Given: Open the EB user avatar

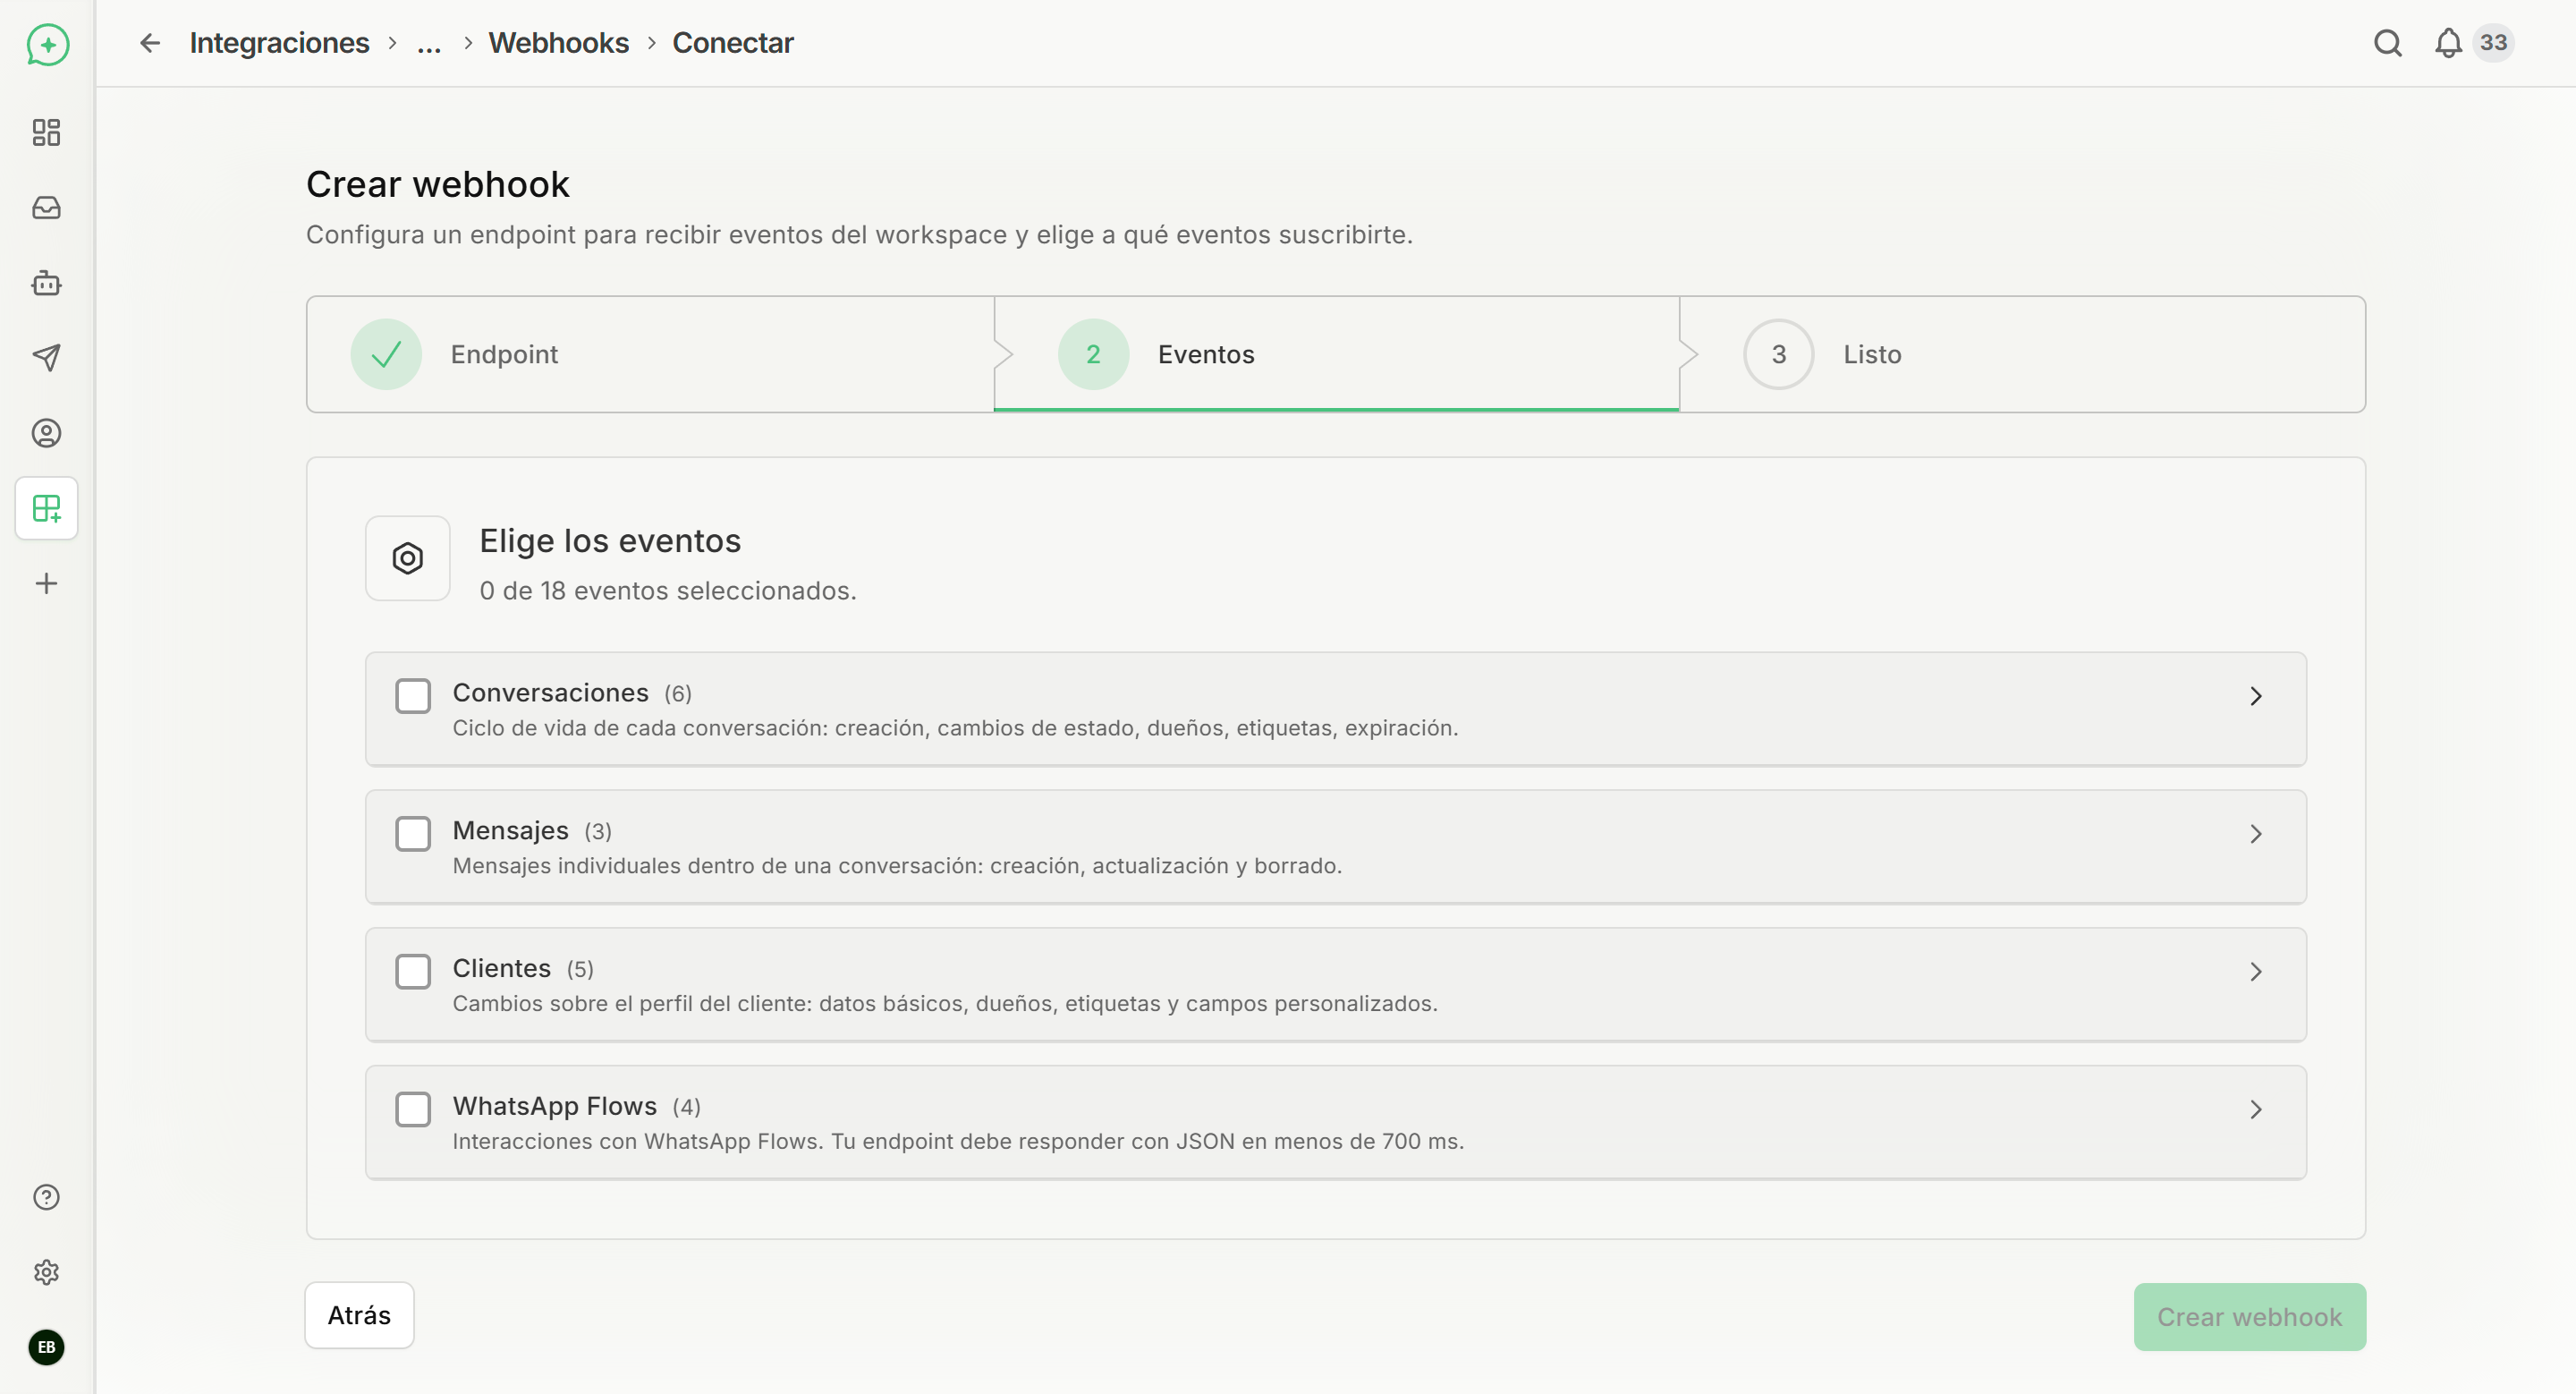Looking at the screenshot, I should point(46,1347).
